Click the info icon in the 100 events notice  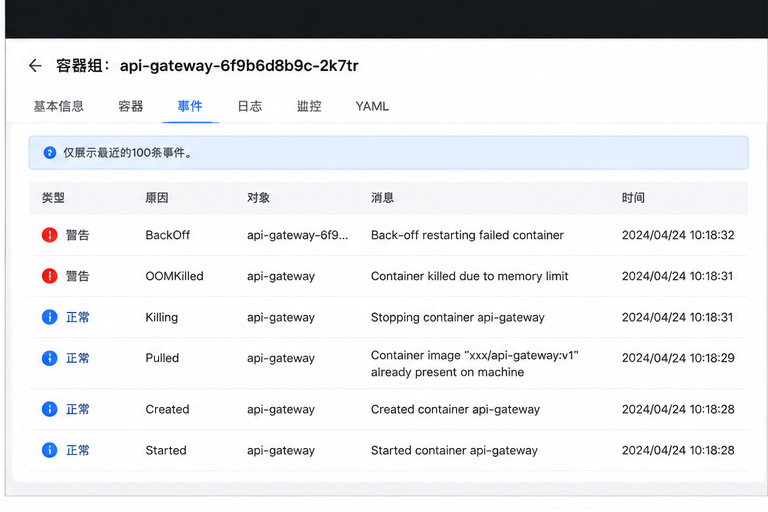click(x=49, y=153)
